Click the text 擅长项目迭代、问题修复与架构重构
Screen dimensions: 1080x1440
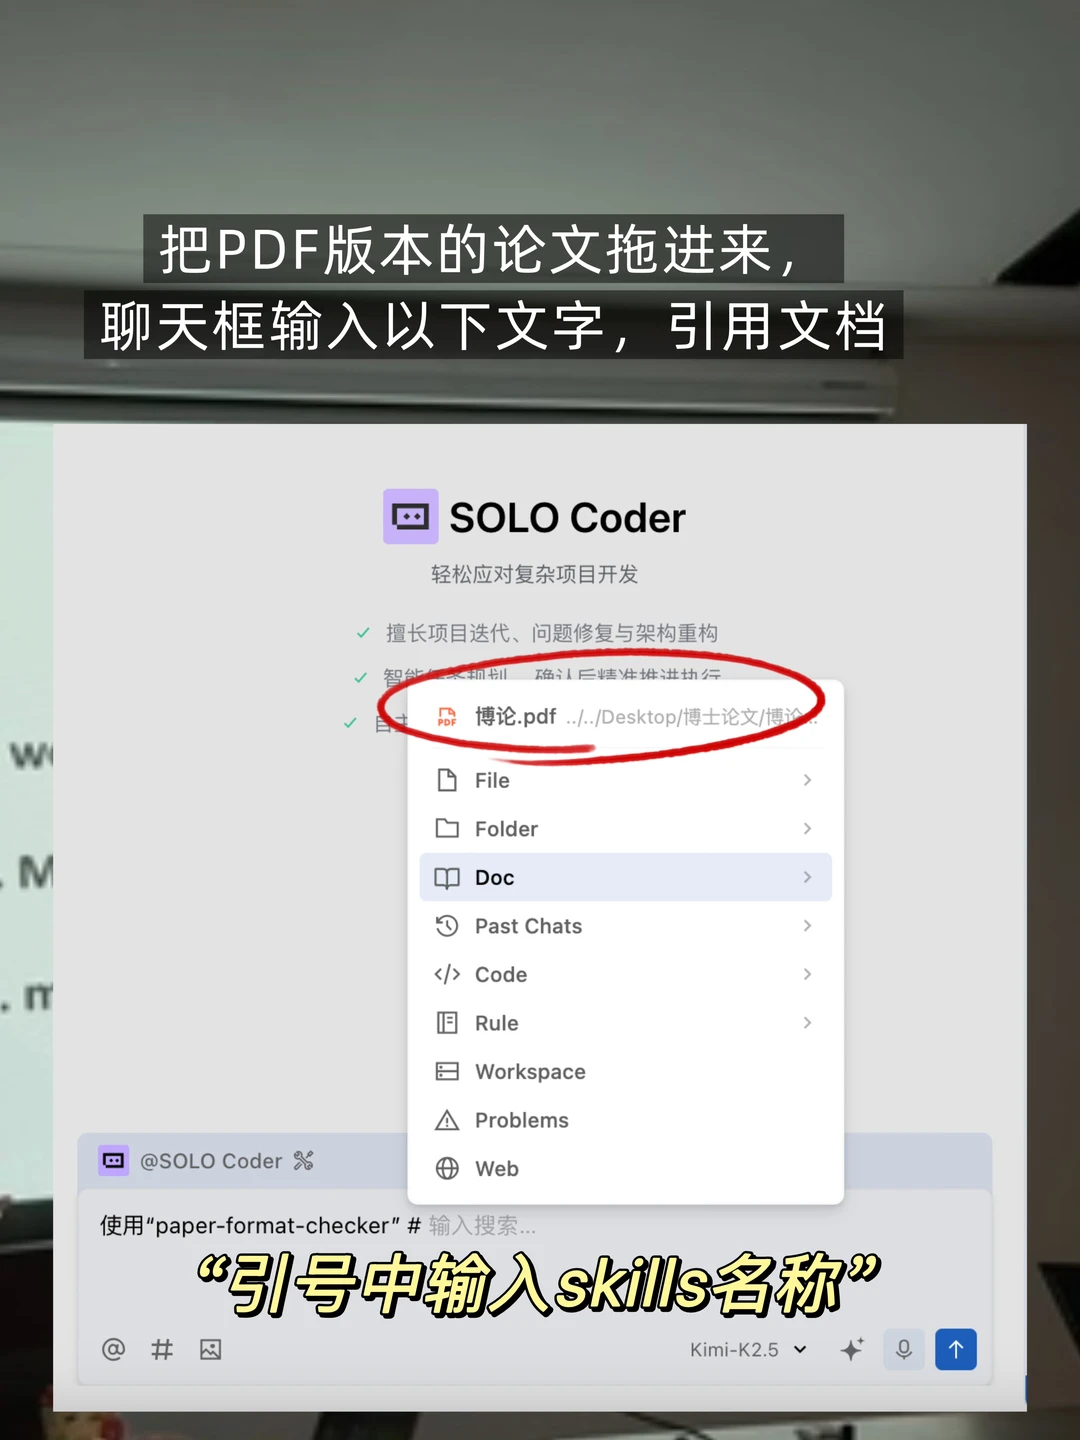pyautogui.click(x=552, y=633)
